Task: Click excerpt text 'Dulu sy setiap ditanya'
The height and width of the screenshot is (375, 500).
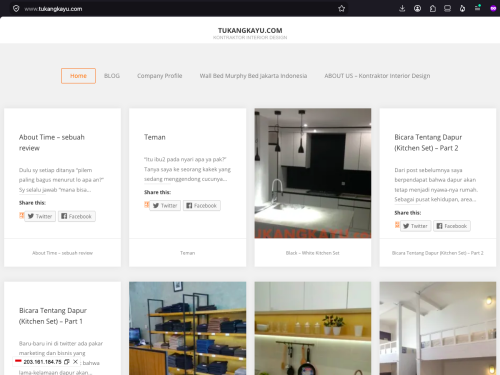Action: (55, 170)
